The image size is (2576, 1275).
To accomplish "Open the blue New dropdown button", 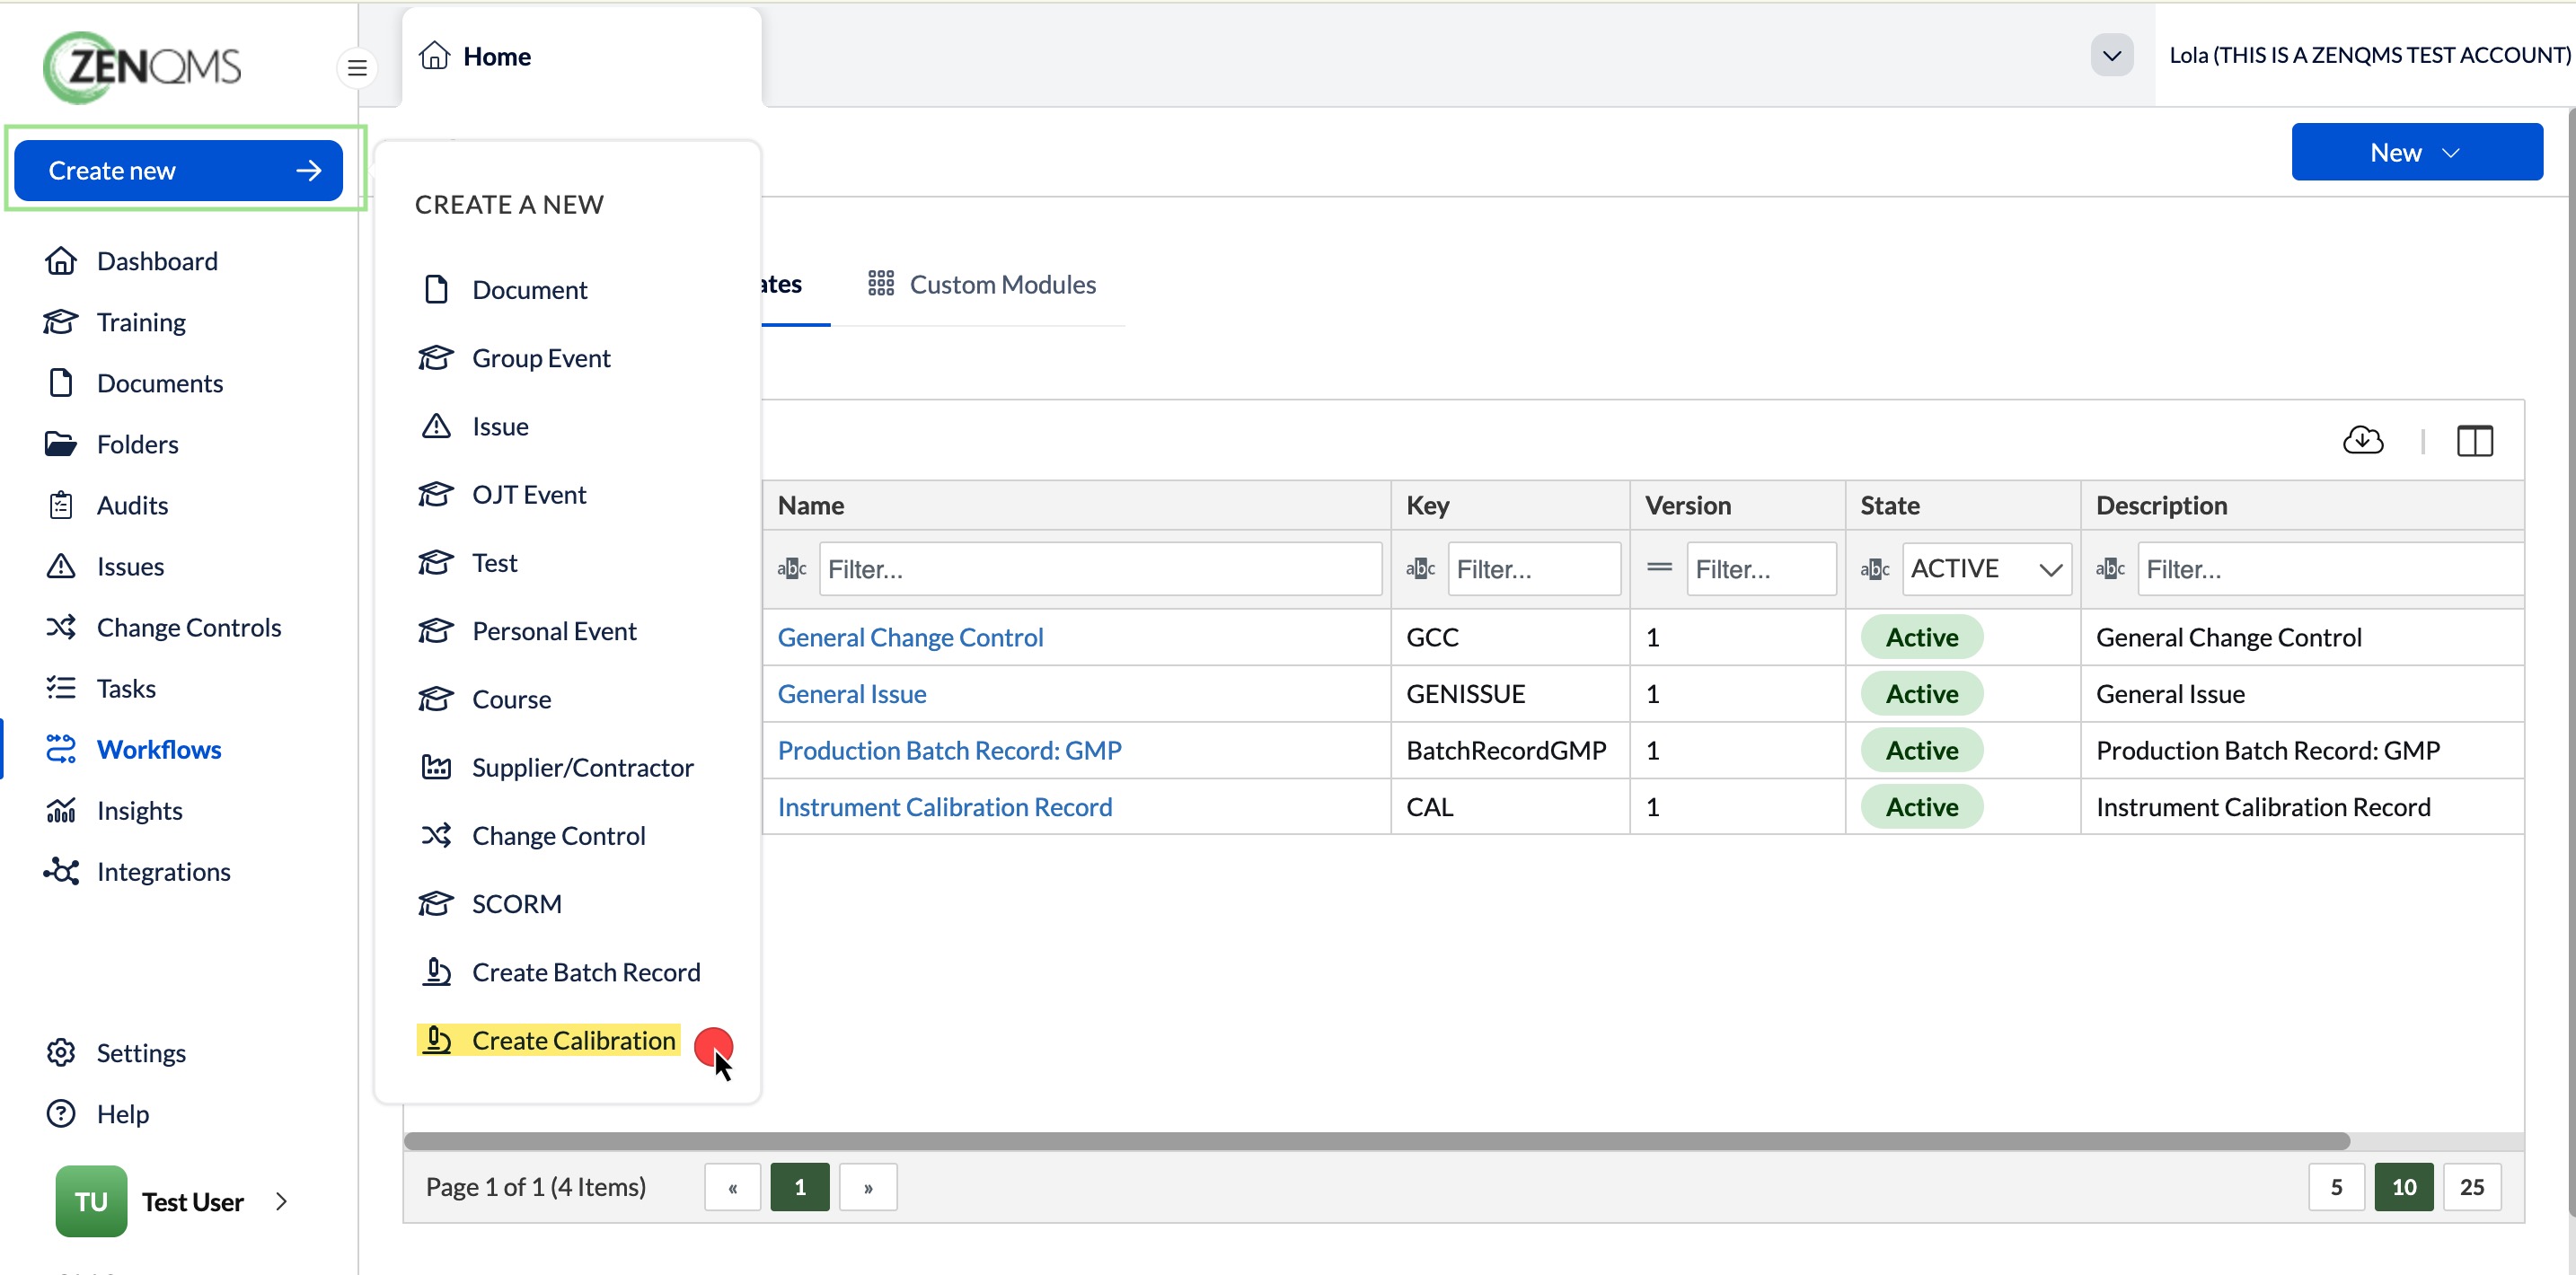I will point(2416,152).
